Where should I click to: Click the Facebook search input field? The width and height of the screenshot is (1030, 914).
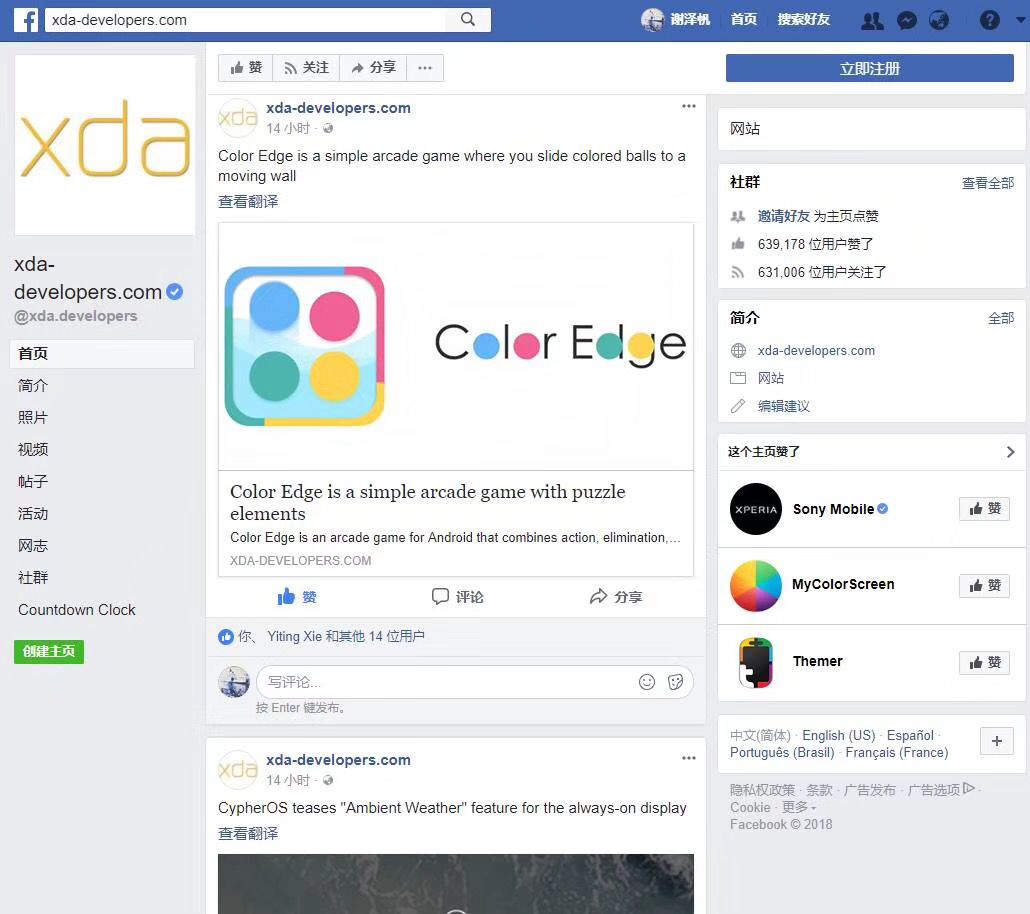(x=244, y=20)
